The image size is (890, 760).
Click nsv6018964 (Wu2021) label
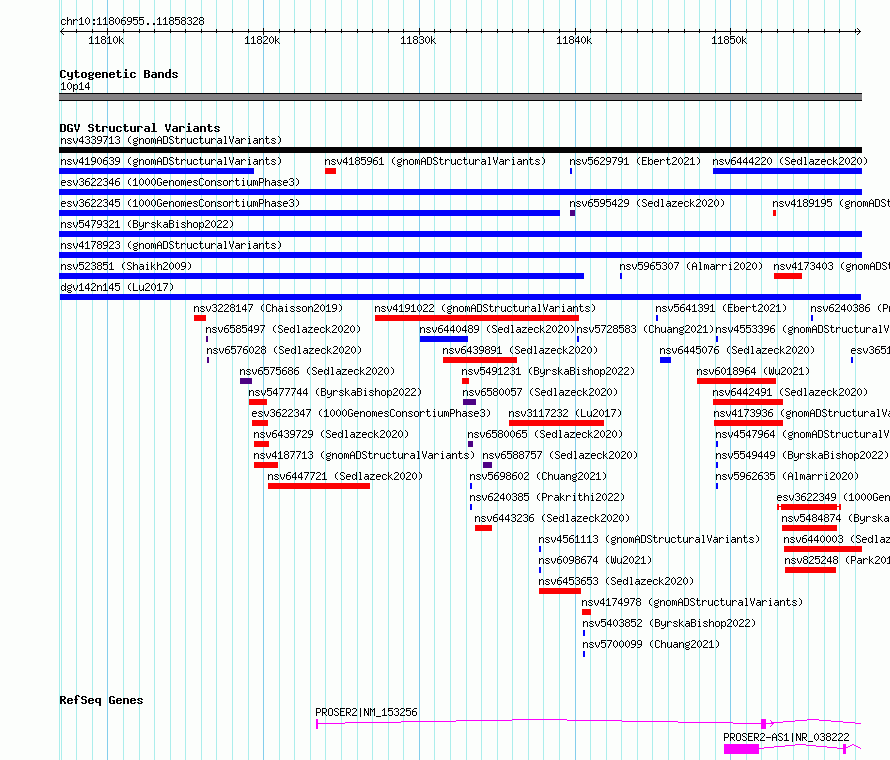pos(753,371)
